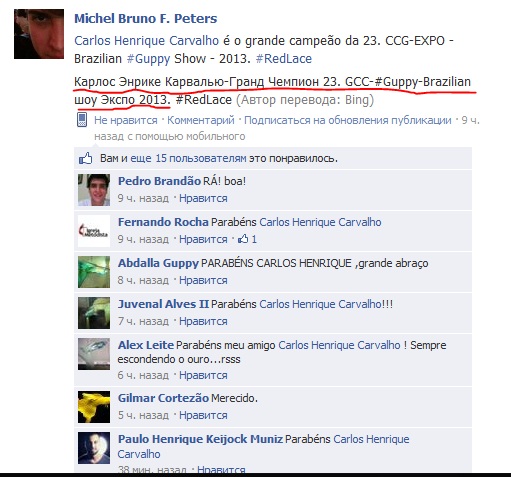Open Pedro Brandão's avatar thumbnail
The height and width of the screenshot is (477, 511).
[x=94, y=190]
